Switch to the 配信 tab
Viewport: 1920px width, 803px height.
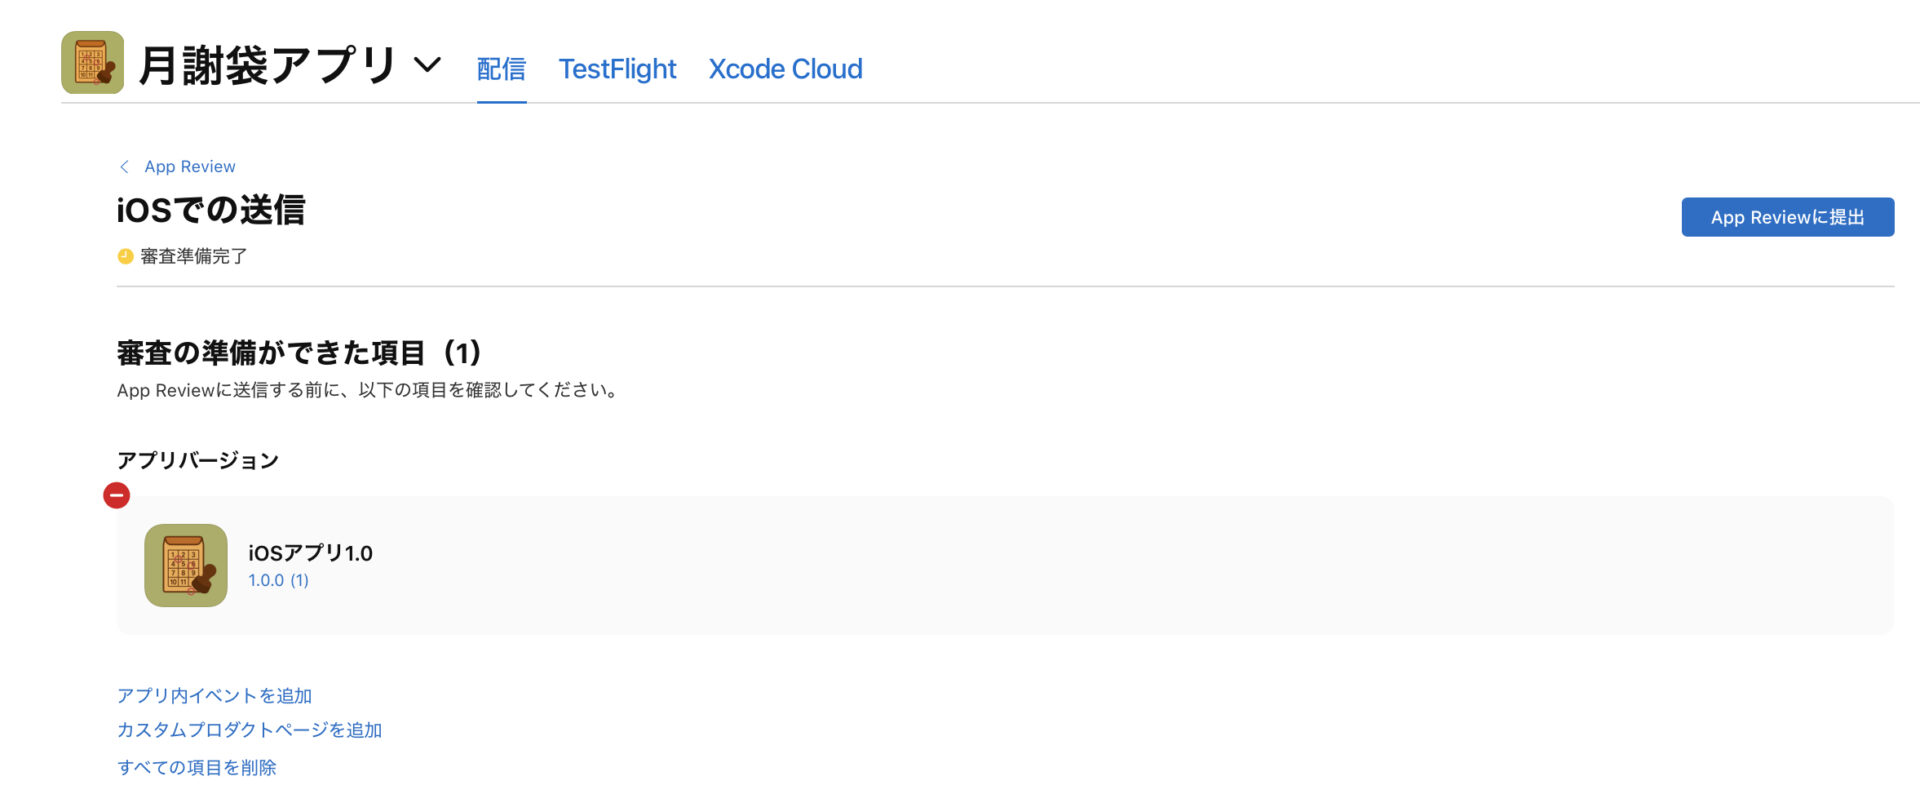(x=501, y=69)
